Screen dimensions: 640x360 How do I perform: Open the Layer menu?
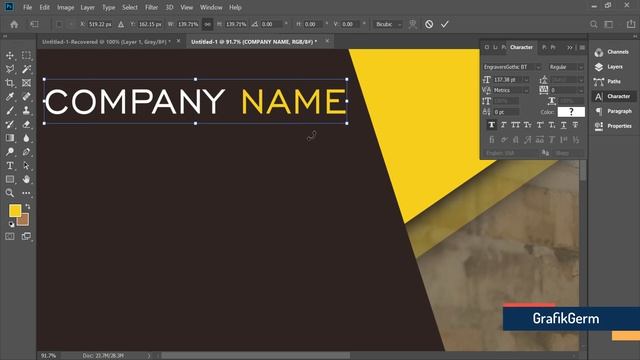[87, 7]
